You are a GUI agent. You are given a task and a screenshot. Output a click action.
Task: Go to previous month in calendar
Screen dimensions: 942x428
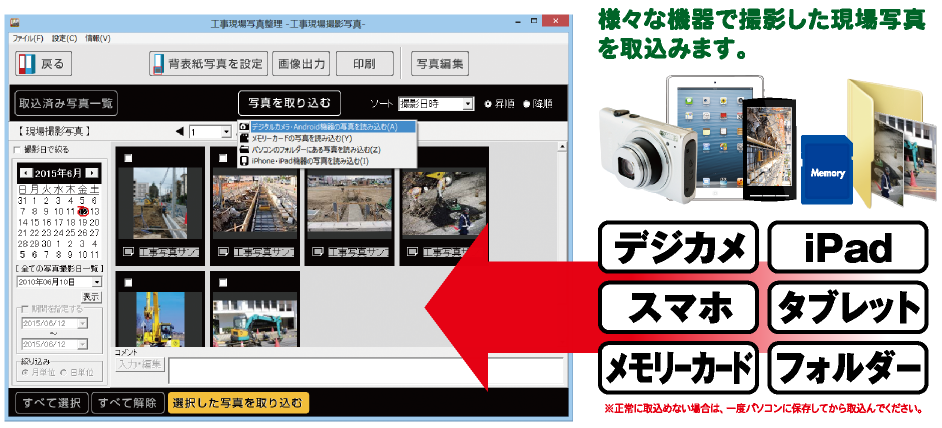click(x=25, y=174)
